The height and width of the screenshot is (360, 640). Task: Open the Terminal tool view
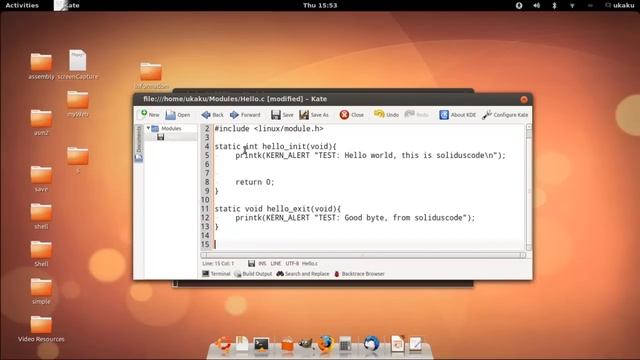(x=216, y=274)
